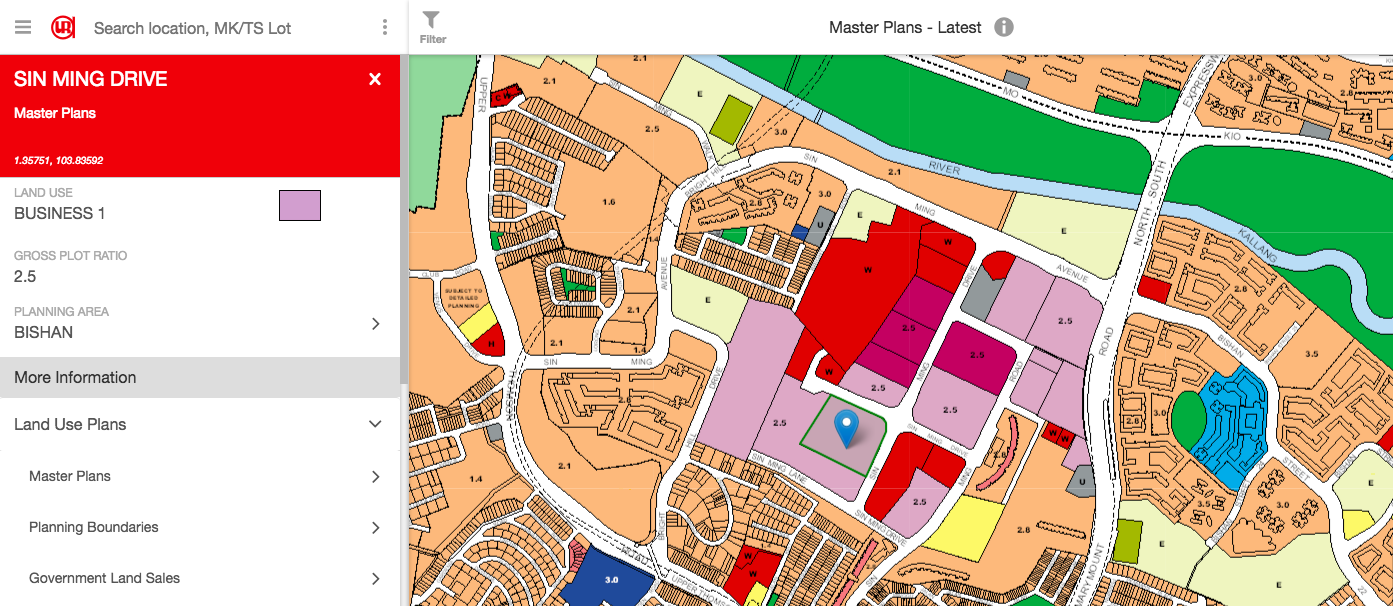Click the Master Plans - Latest map title
This screenshot has width=1393, height=606.
(x=905, y=27)
